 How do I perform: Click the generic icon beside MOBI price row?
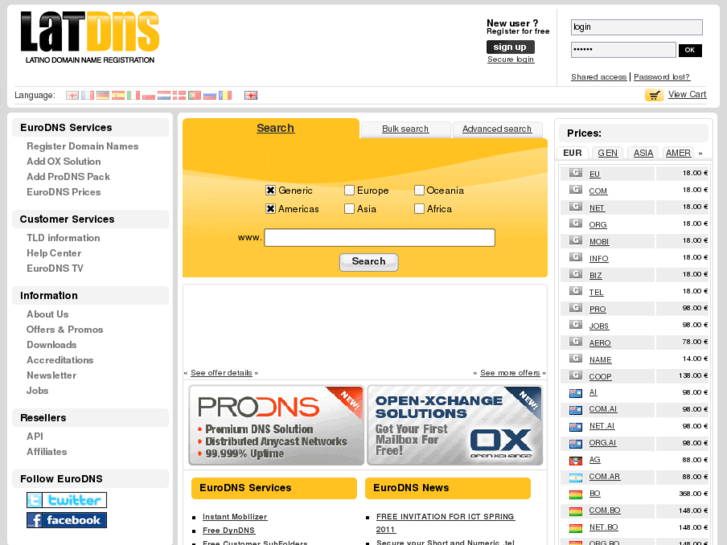pos(575,240)
